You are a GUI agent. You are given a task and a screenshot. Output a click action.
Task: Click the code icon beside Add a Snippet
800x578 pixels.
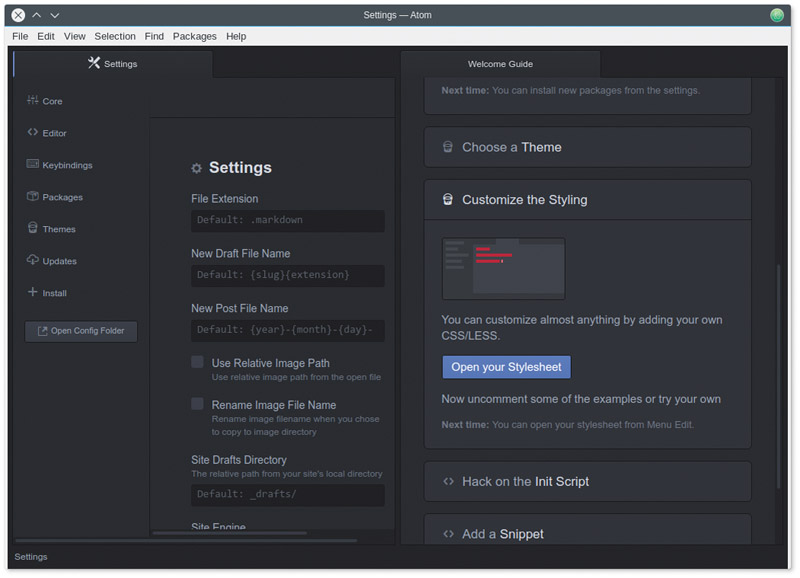[448, 534]
